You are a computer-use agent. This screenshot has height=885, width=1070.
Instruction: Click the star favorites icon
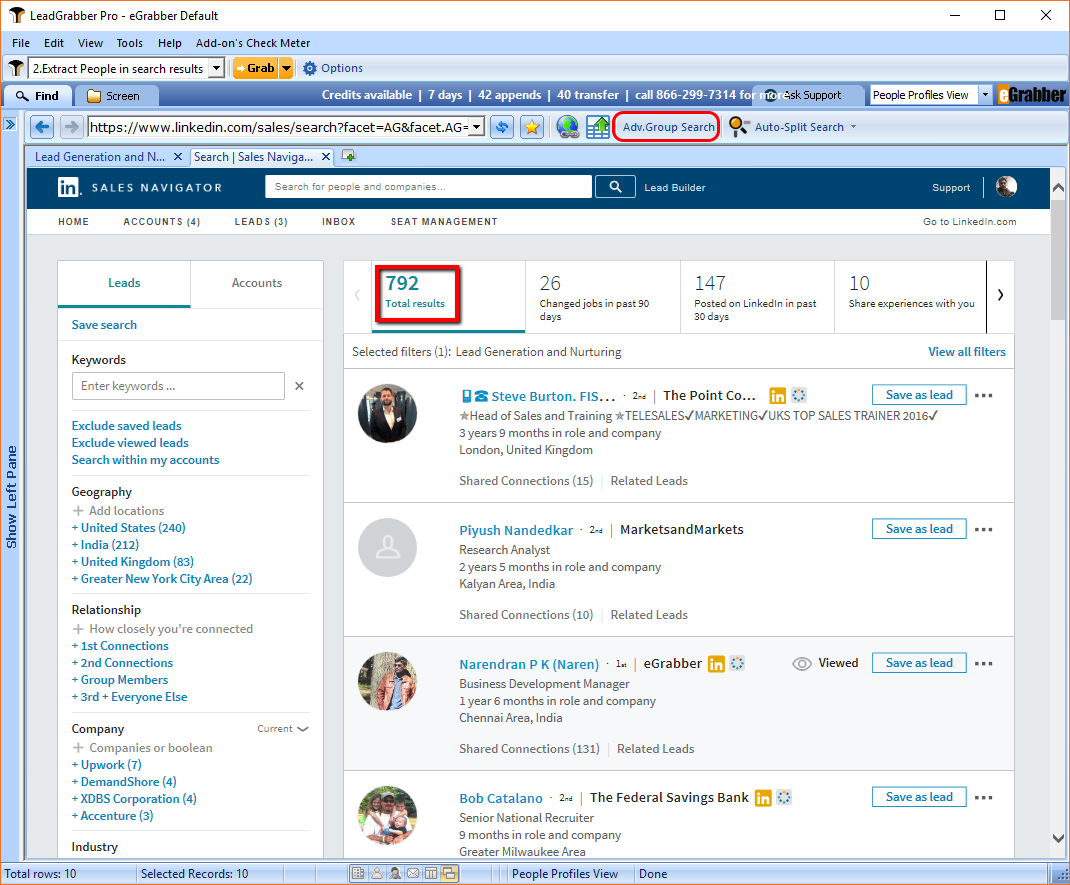(x=532, y=127)
